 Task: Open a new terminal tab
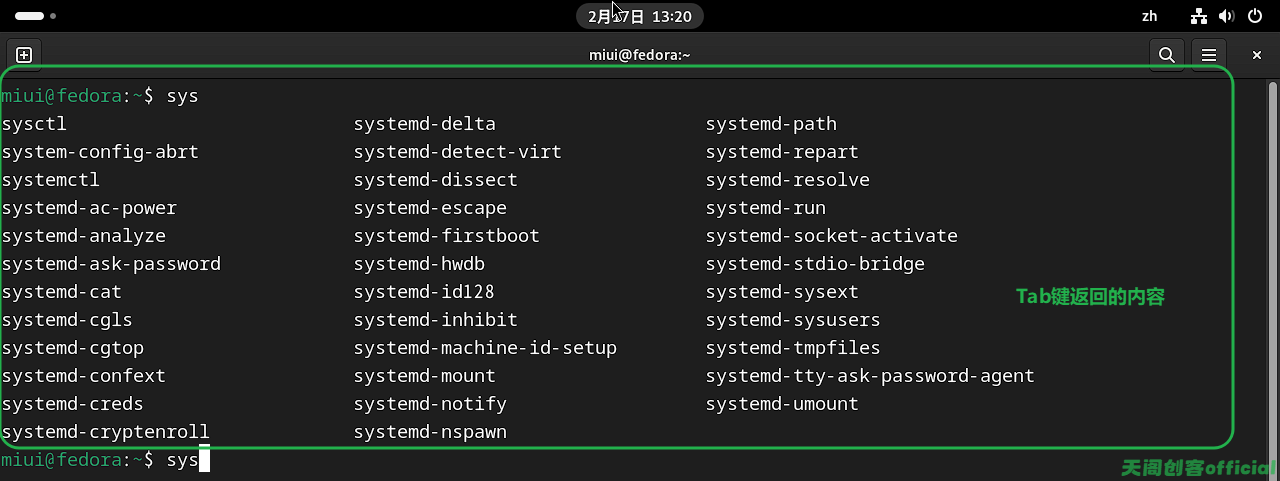point(24,55)
